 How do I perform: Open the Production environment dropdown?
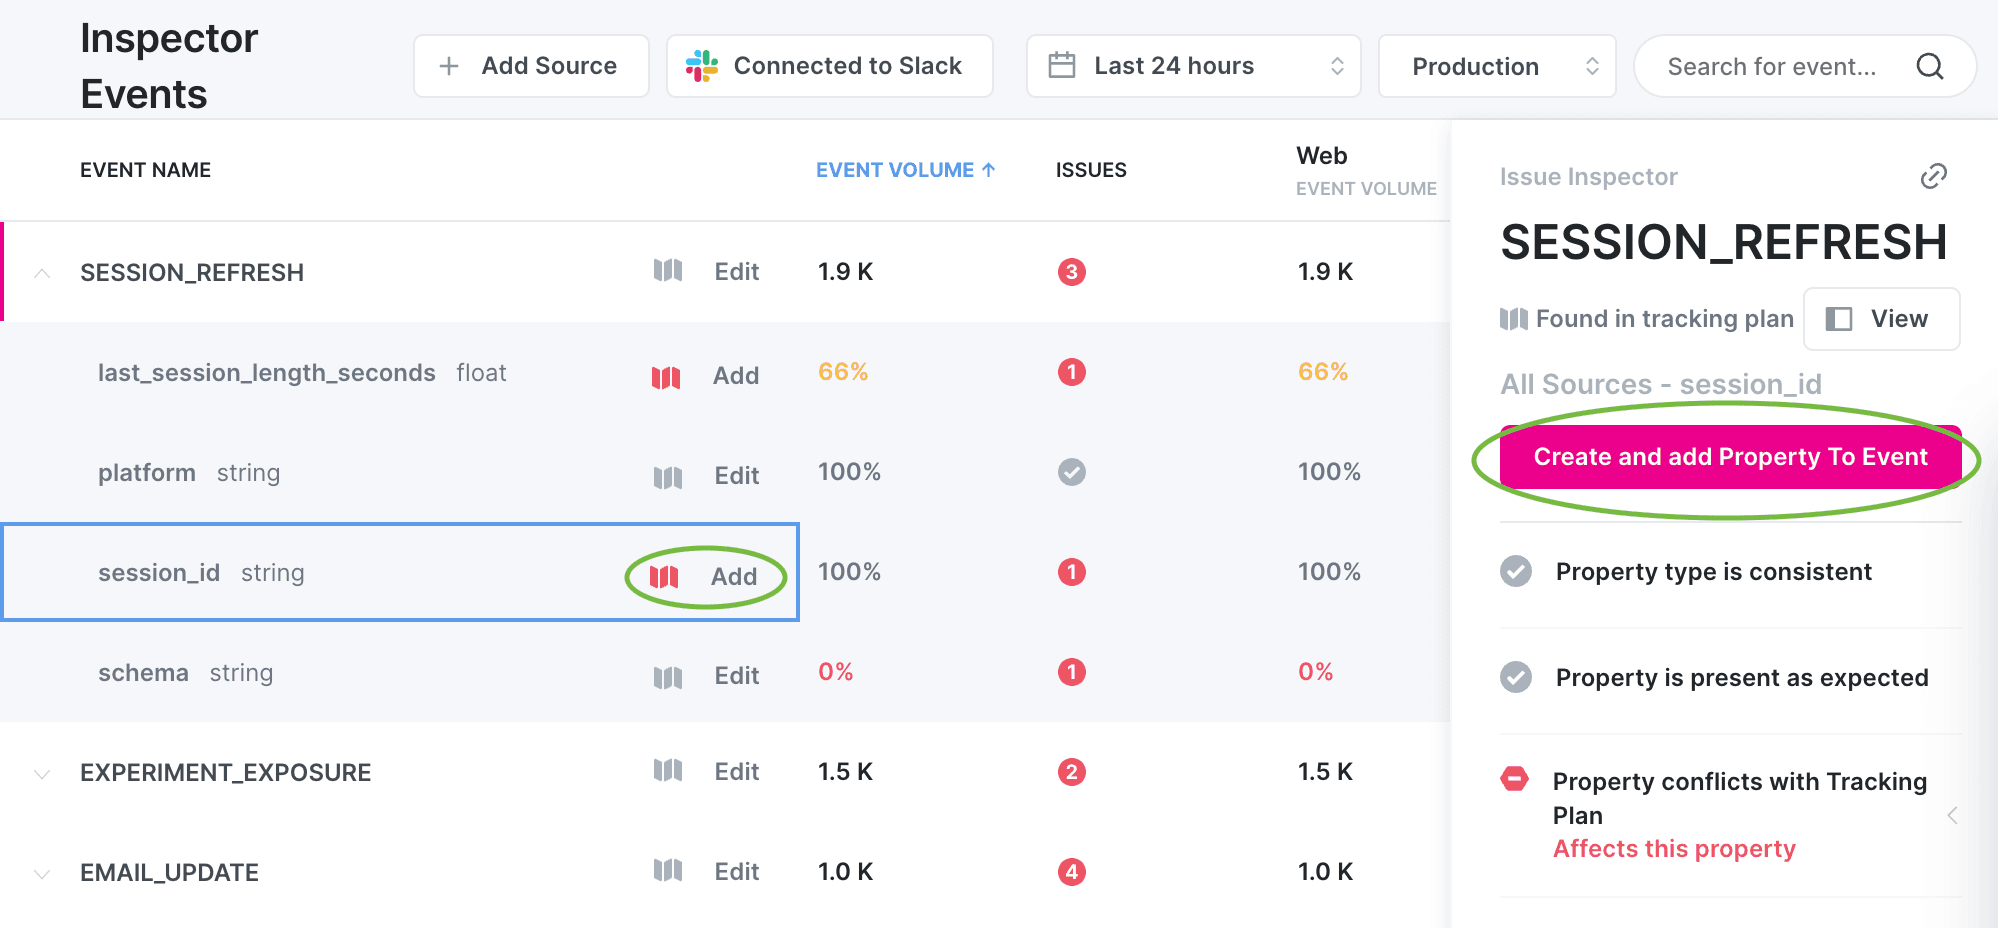(1496, 66)
